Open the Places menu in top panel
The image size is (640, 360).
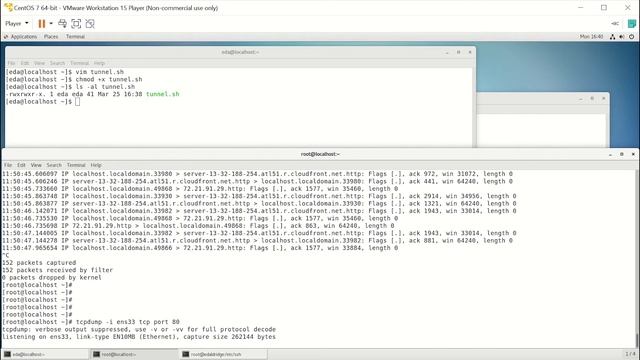[x=51, y=37]
